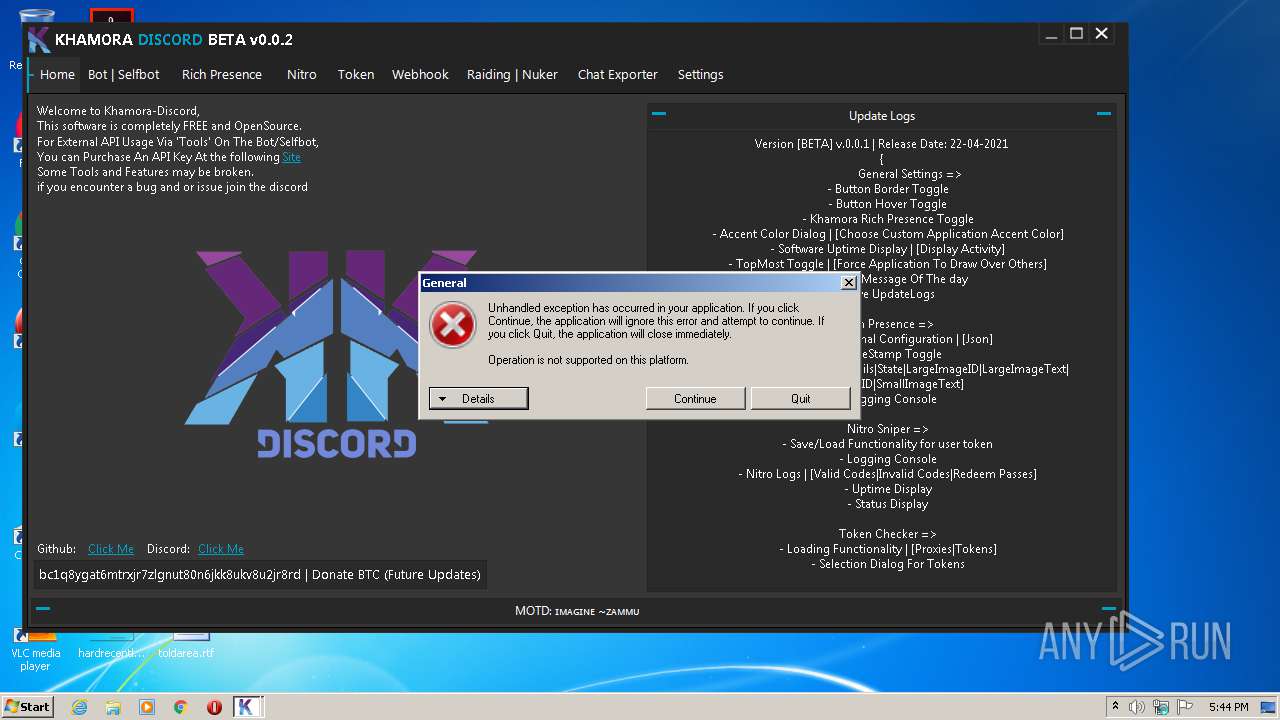
Task: Click the Loading Functionality proxies line
Action: 888,549
